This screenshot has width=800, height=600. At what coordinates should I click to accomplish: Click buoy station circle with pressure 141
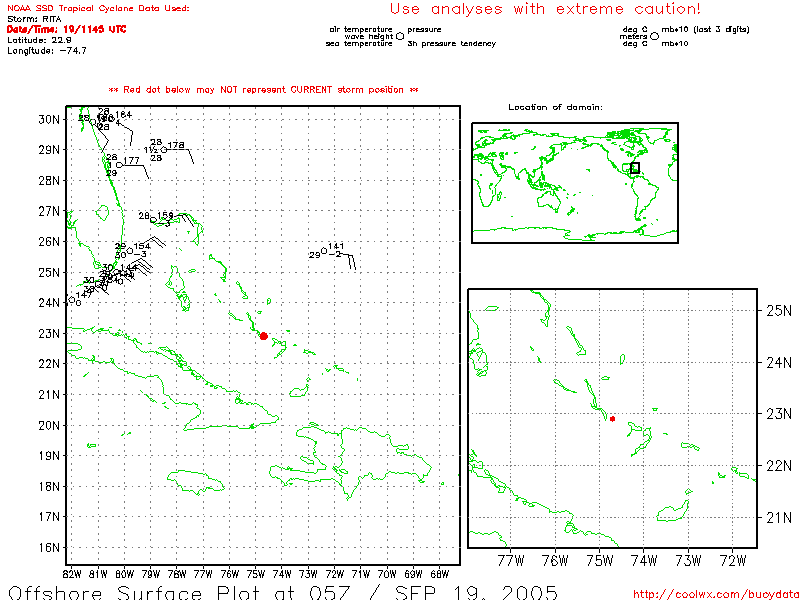pos(324,251)
